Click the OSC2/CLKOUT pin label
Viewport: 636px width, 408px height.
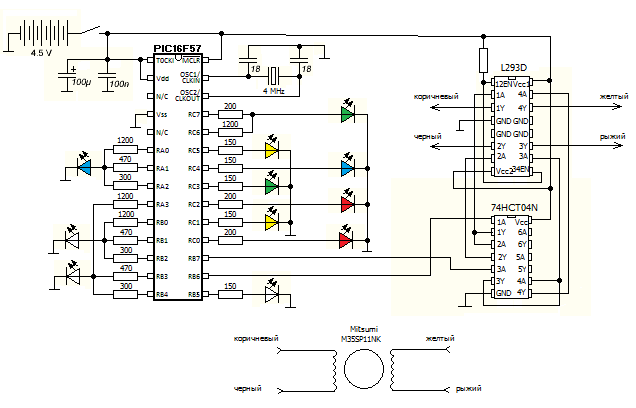point(187,95)
